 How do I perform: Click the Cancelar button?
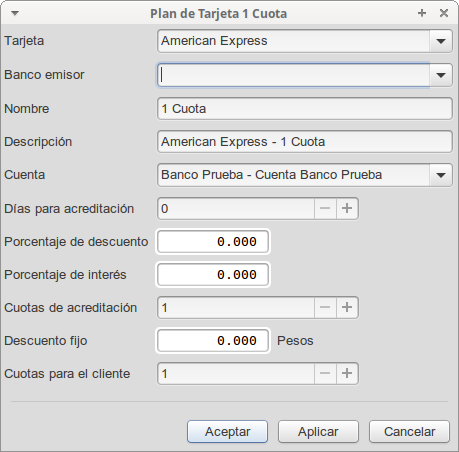pyautogui.click(x=409, y=432)
